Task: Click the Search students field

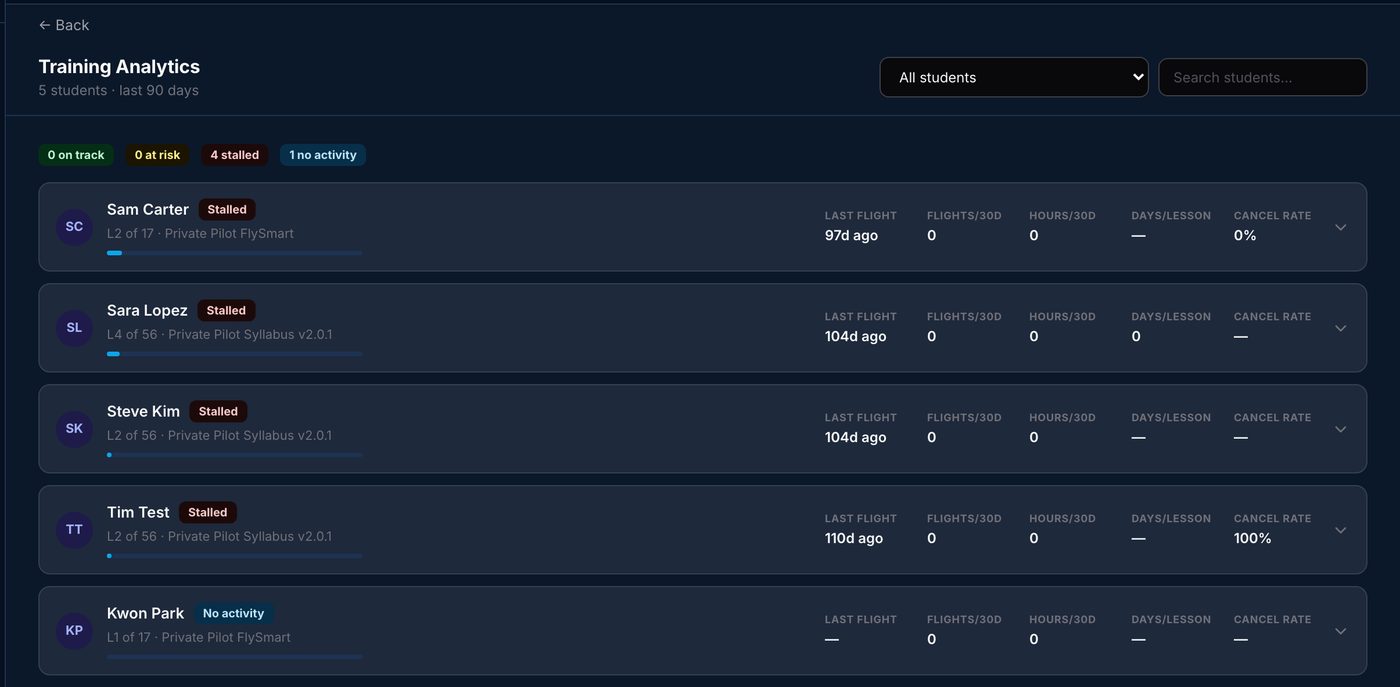Action: click(x=1262, y=77)
